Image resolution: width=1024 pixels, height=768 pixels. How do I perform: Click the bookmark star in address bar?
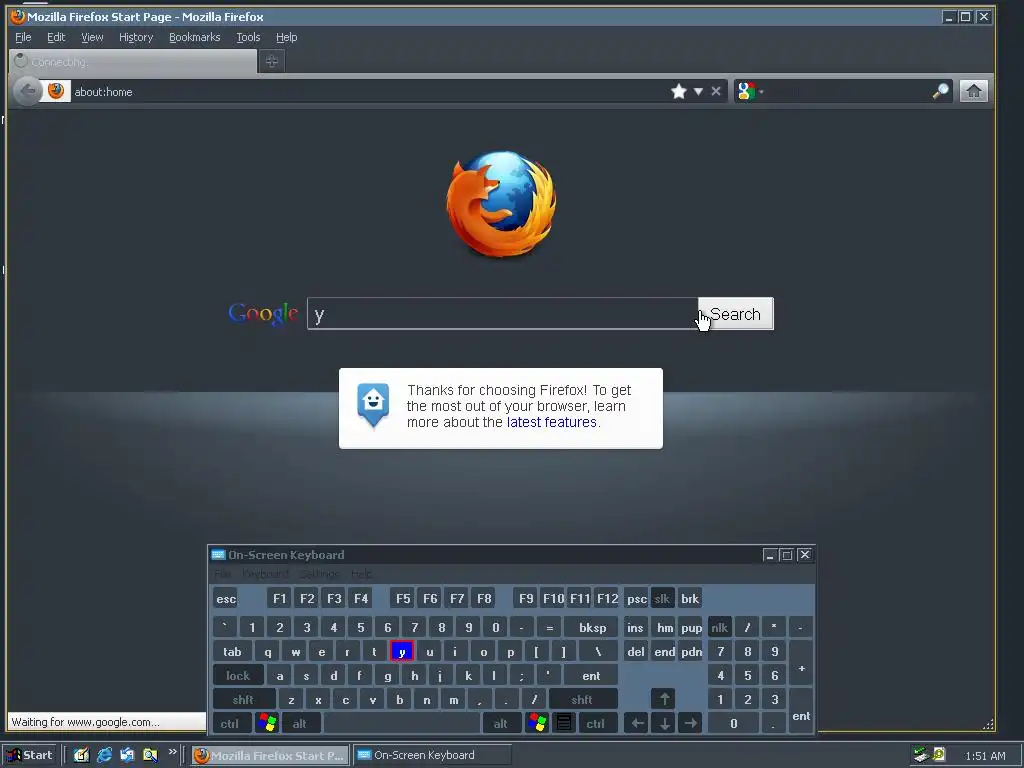coord(679,91)
